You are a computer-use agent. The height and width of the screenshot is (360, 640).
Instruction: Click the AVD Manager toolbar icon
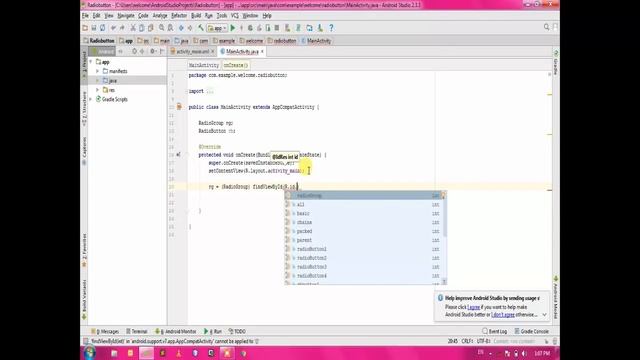coord(288,28)
